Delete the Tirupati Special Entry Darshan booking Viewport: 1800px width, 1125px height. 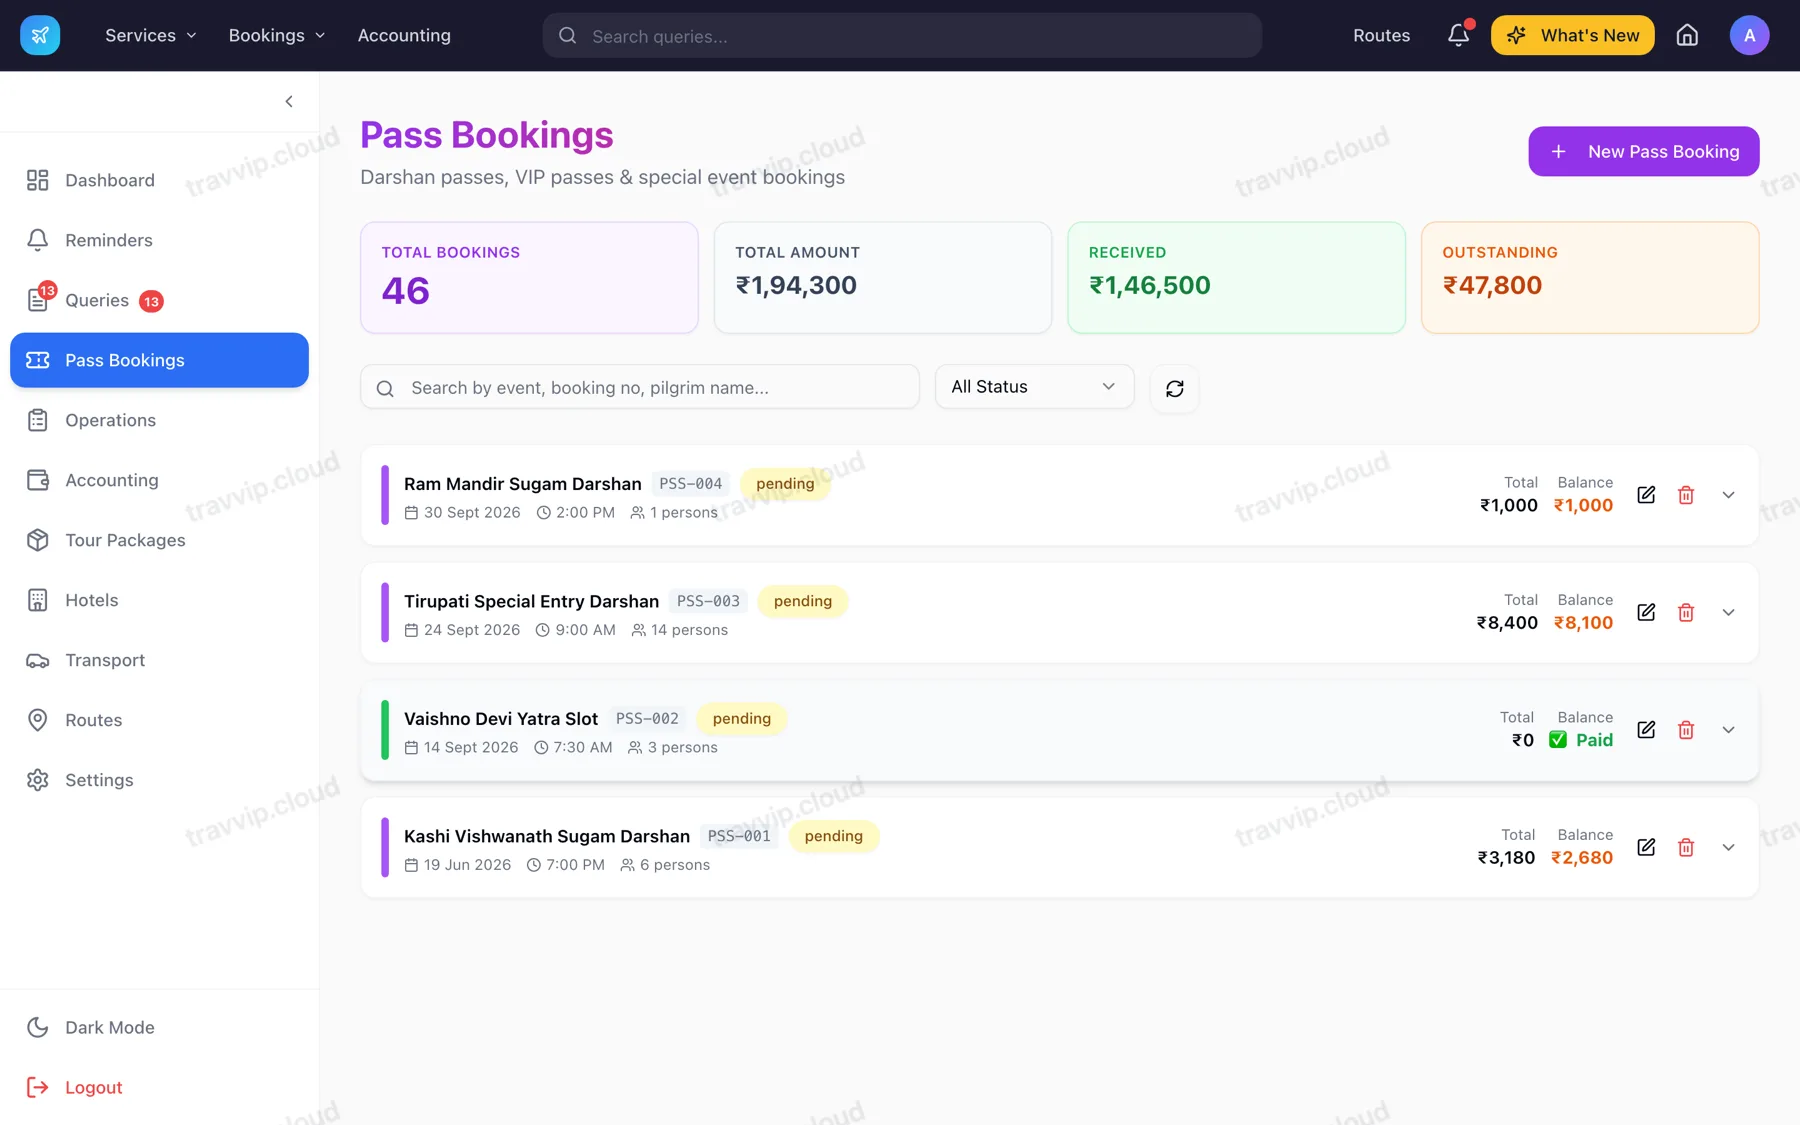pyautogui.click(x=1686, y=612)
